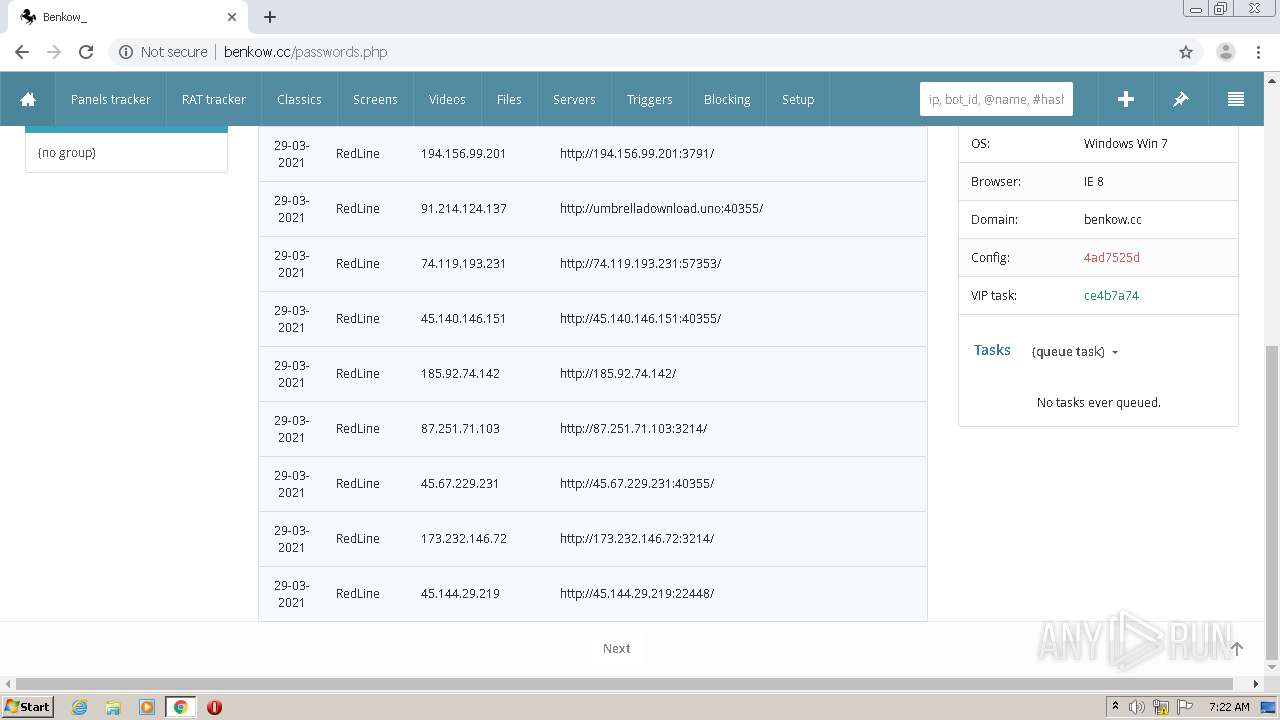Open the Start menu

(27, 707)
